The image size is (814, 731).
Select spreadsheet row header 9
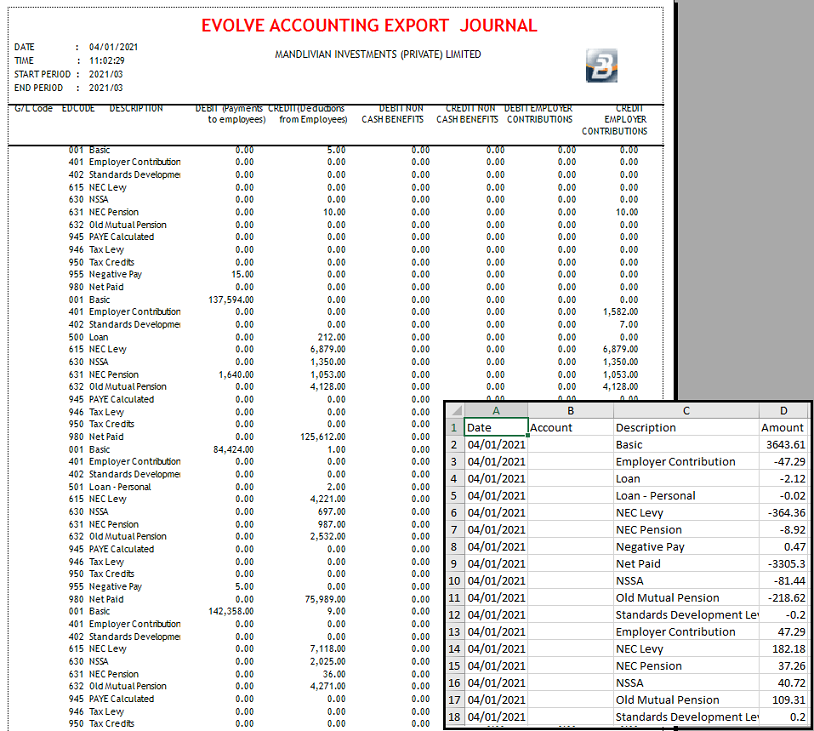(455, 564)
